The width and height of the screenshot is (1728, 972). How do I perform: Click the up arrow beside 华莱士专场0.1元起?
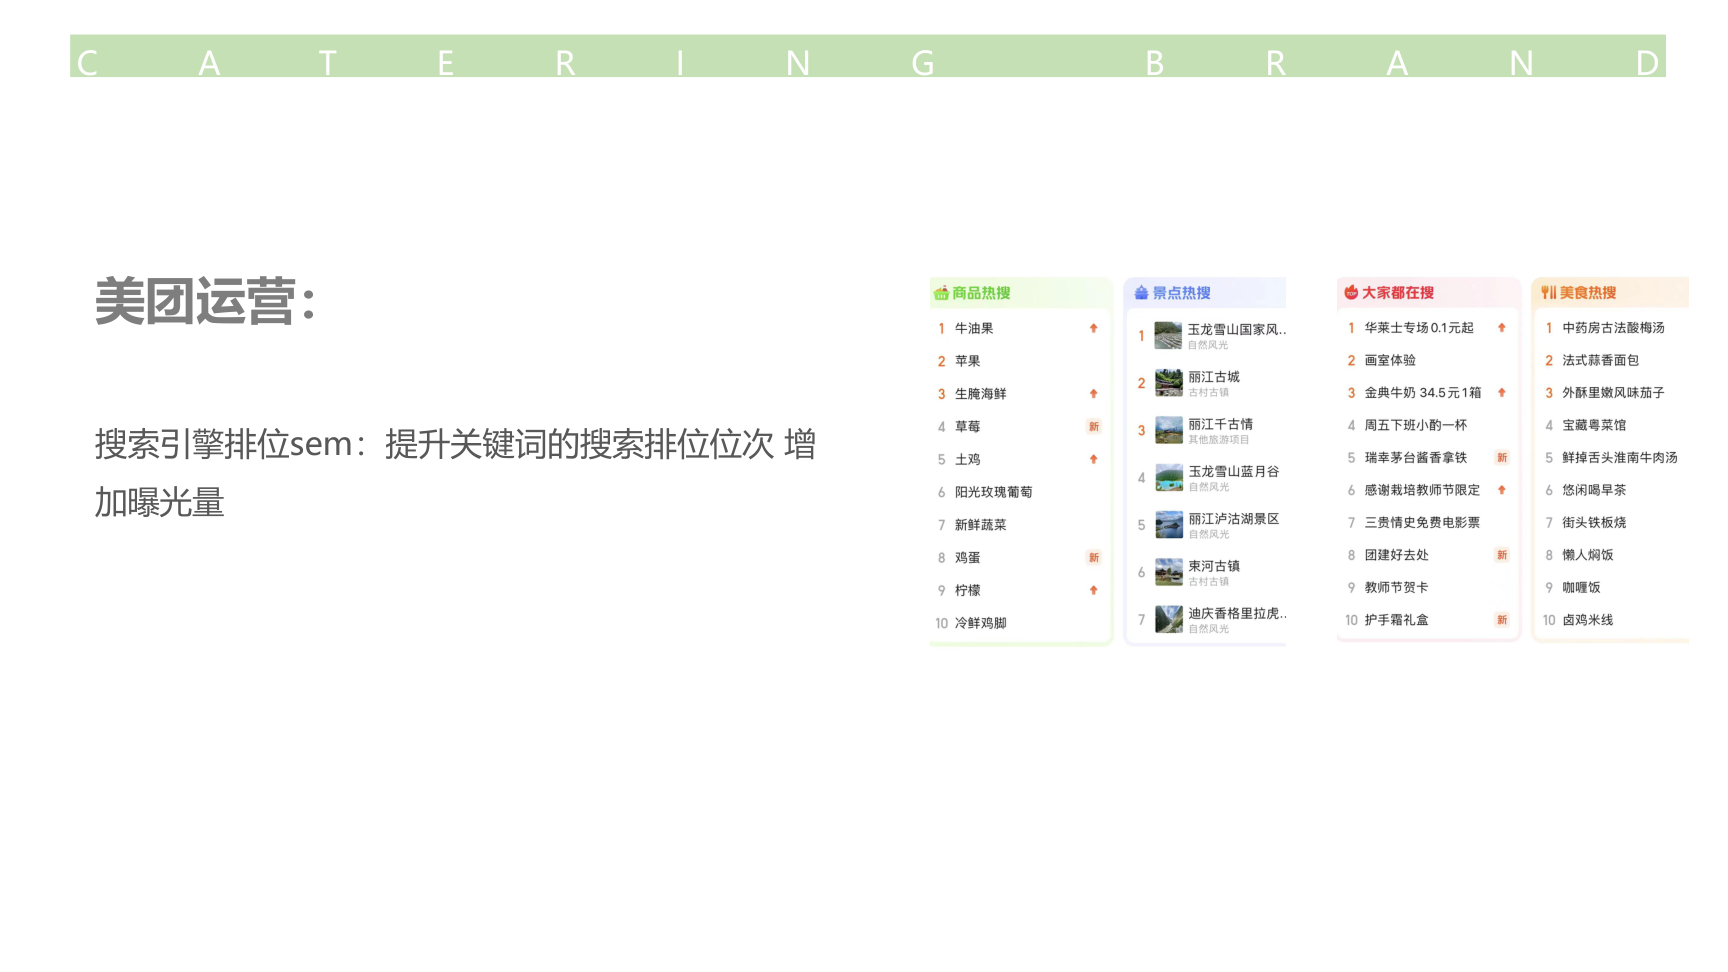tap(1502, 327)
